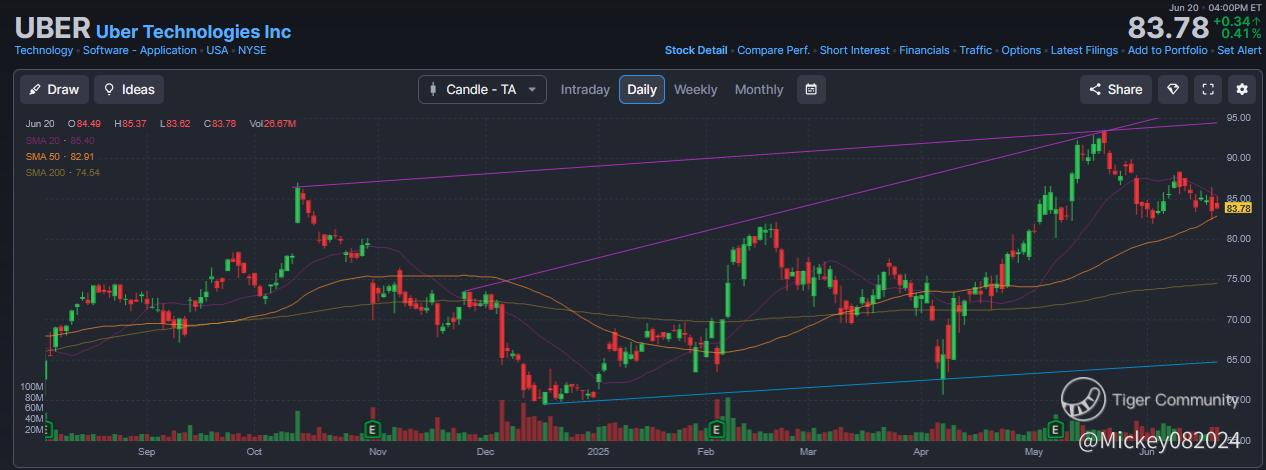Click the 95.00 price axis label
This screenshot has width=1266, height=470.
pos(1238,118)
